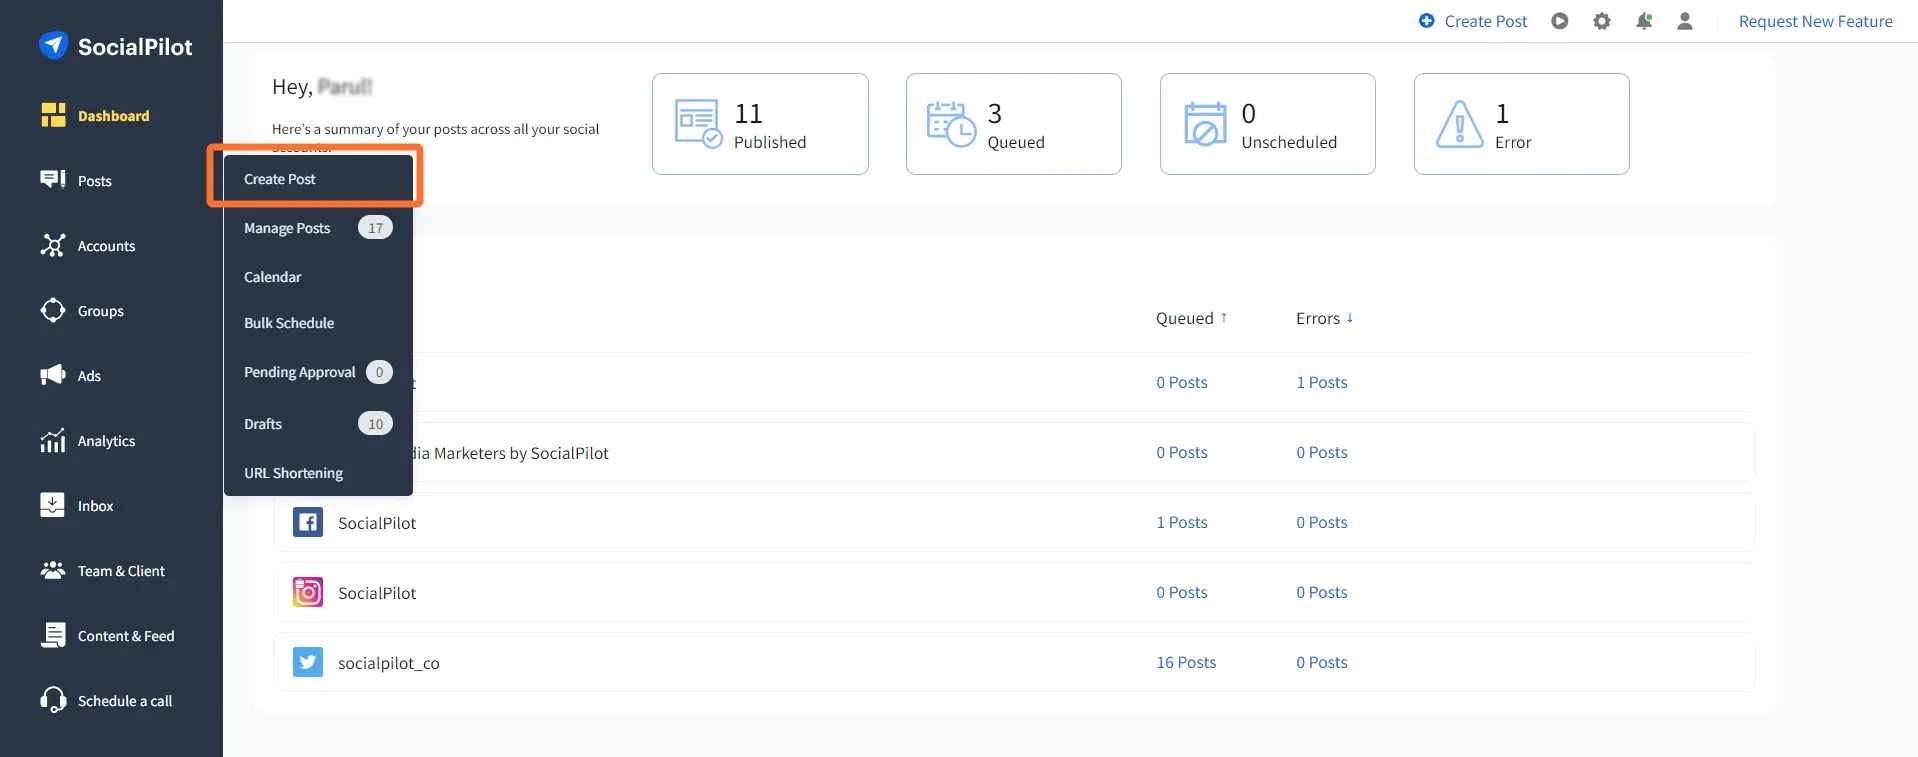The width and height of the screenshot is (1918, 757).
Task: Click the Schedule a call headset icon
Action: point(53,700)
